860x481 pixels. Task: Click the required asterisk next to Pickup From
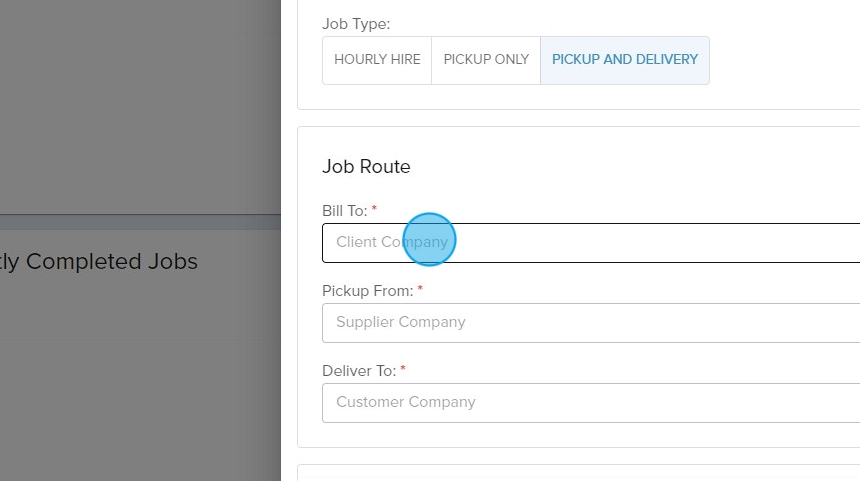click(x=421, y=290)
